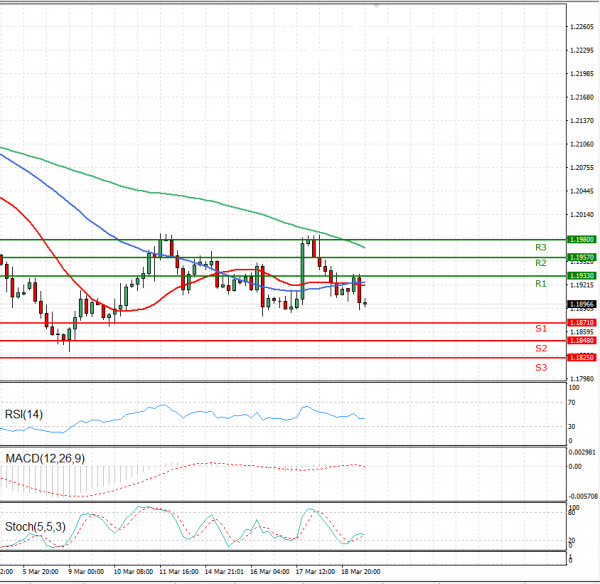This screenshot has height=584, width=600.
Task: Click the MACD(12,26,9) indicator label
Action: [45, 458]
